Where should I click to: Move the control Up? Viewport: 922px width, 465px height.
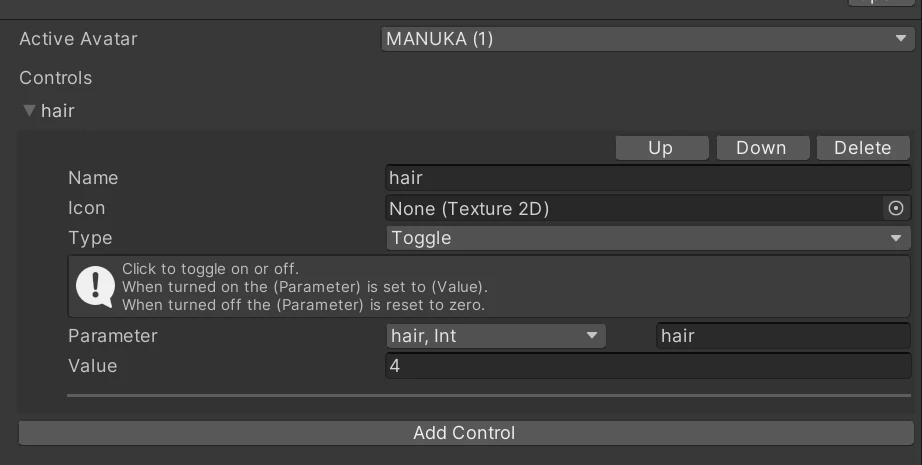(661, 148)
